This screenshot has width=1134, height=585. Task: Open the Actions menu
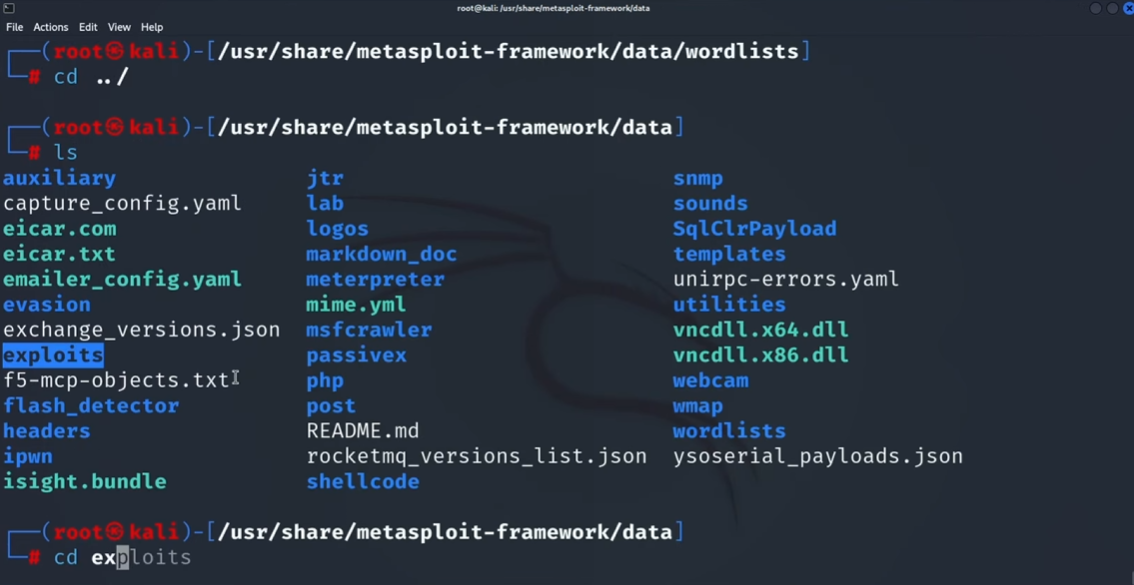pos(50,27)
